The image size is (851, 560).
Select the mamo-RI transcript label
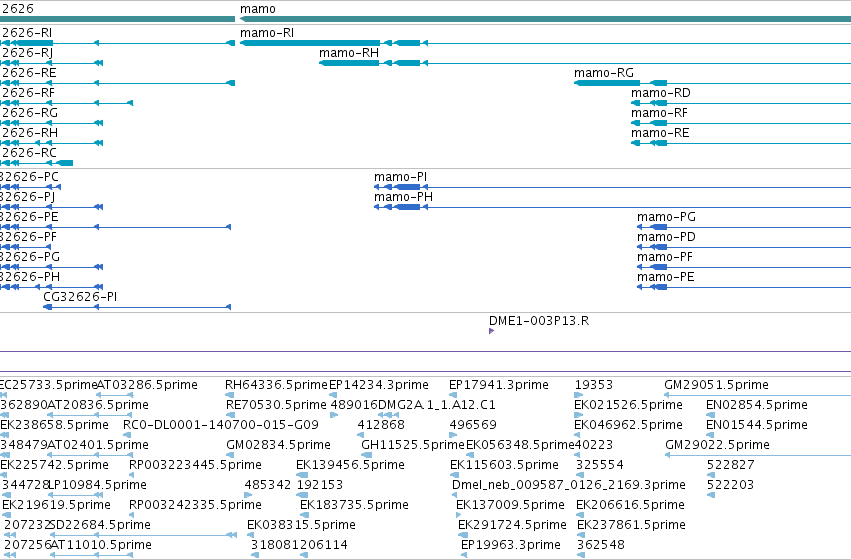267,33
